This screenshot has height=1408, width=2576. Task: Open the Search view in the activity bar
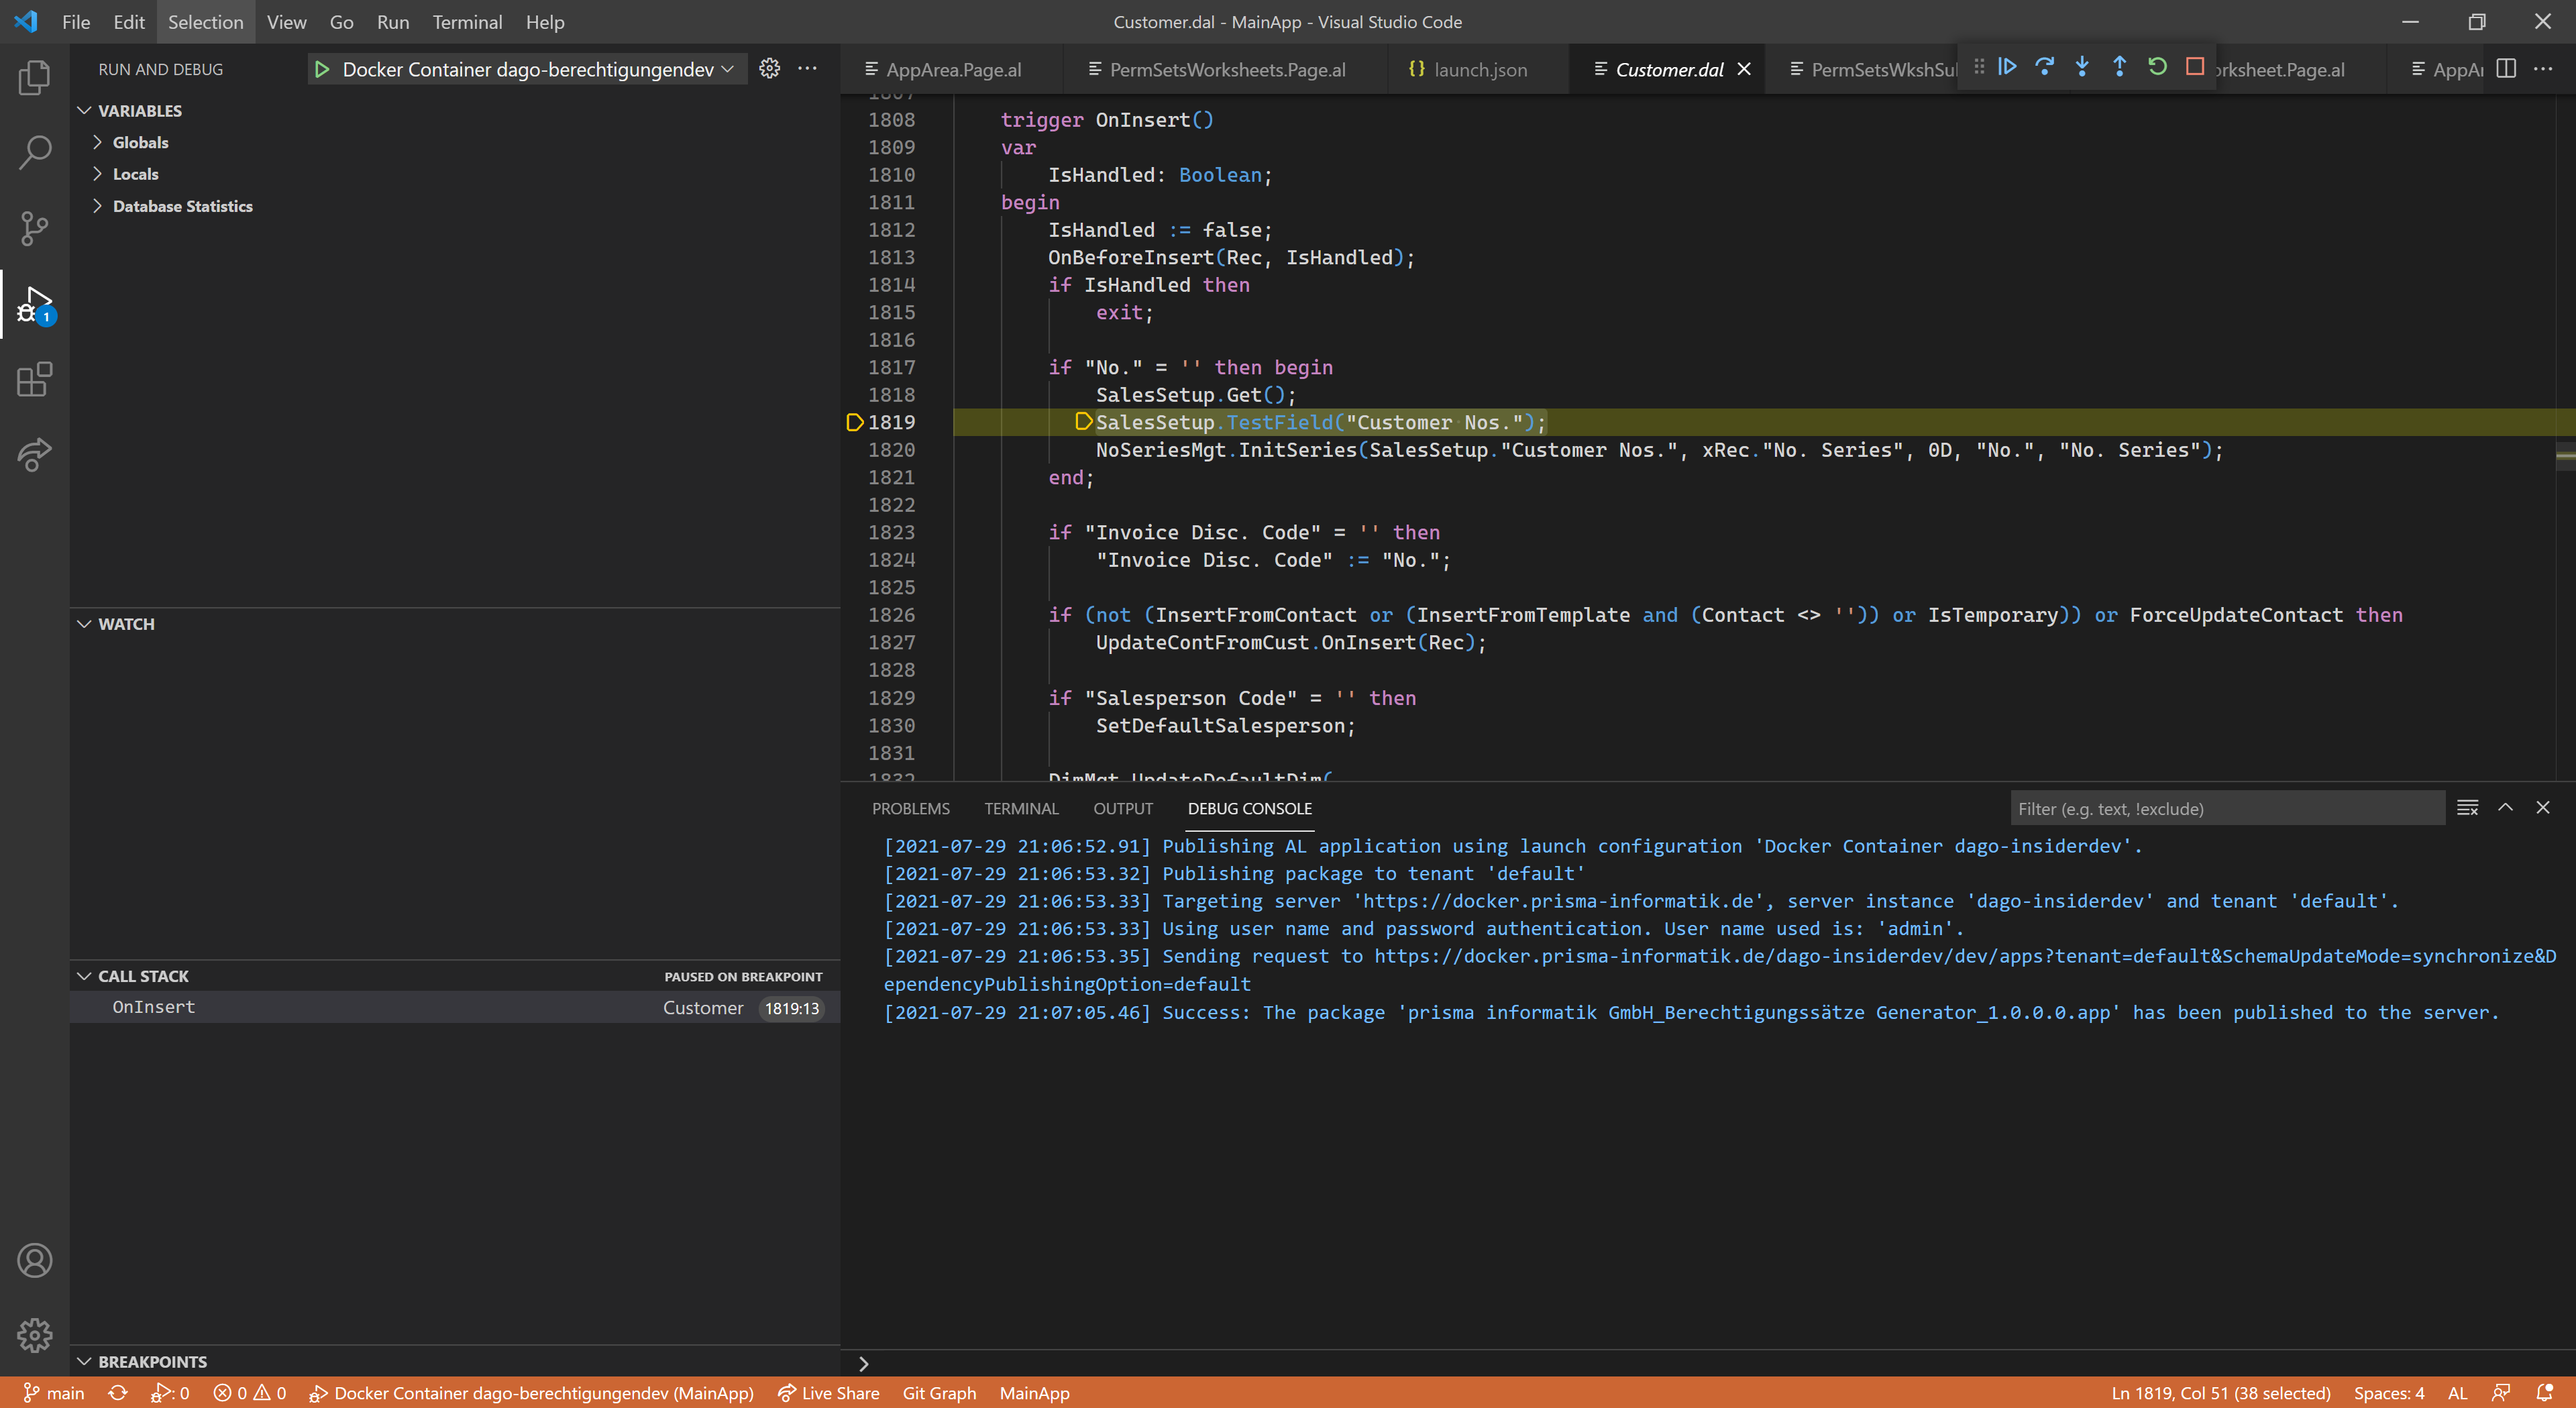click(x=34, y=152)
